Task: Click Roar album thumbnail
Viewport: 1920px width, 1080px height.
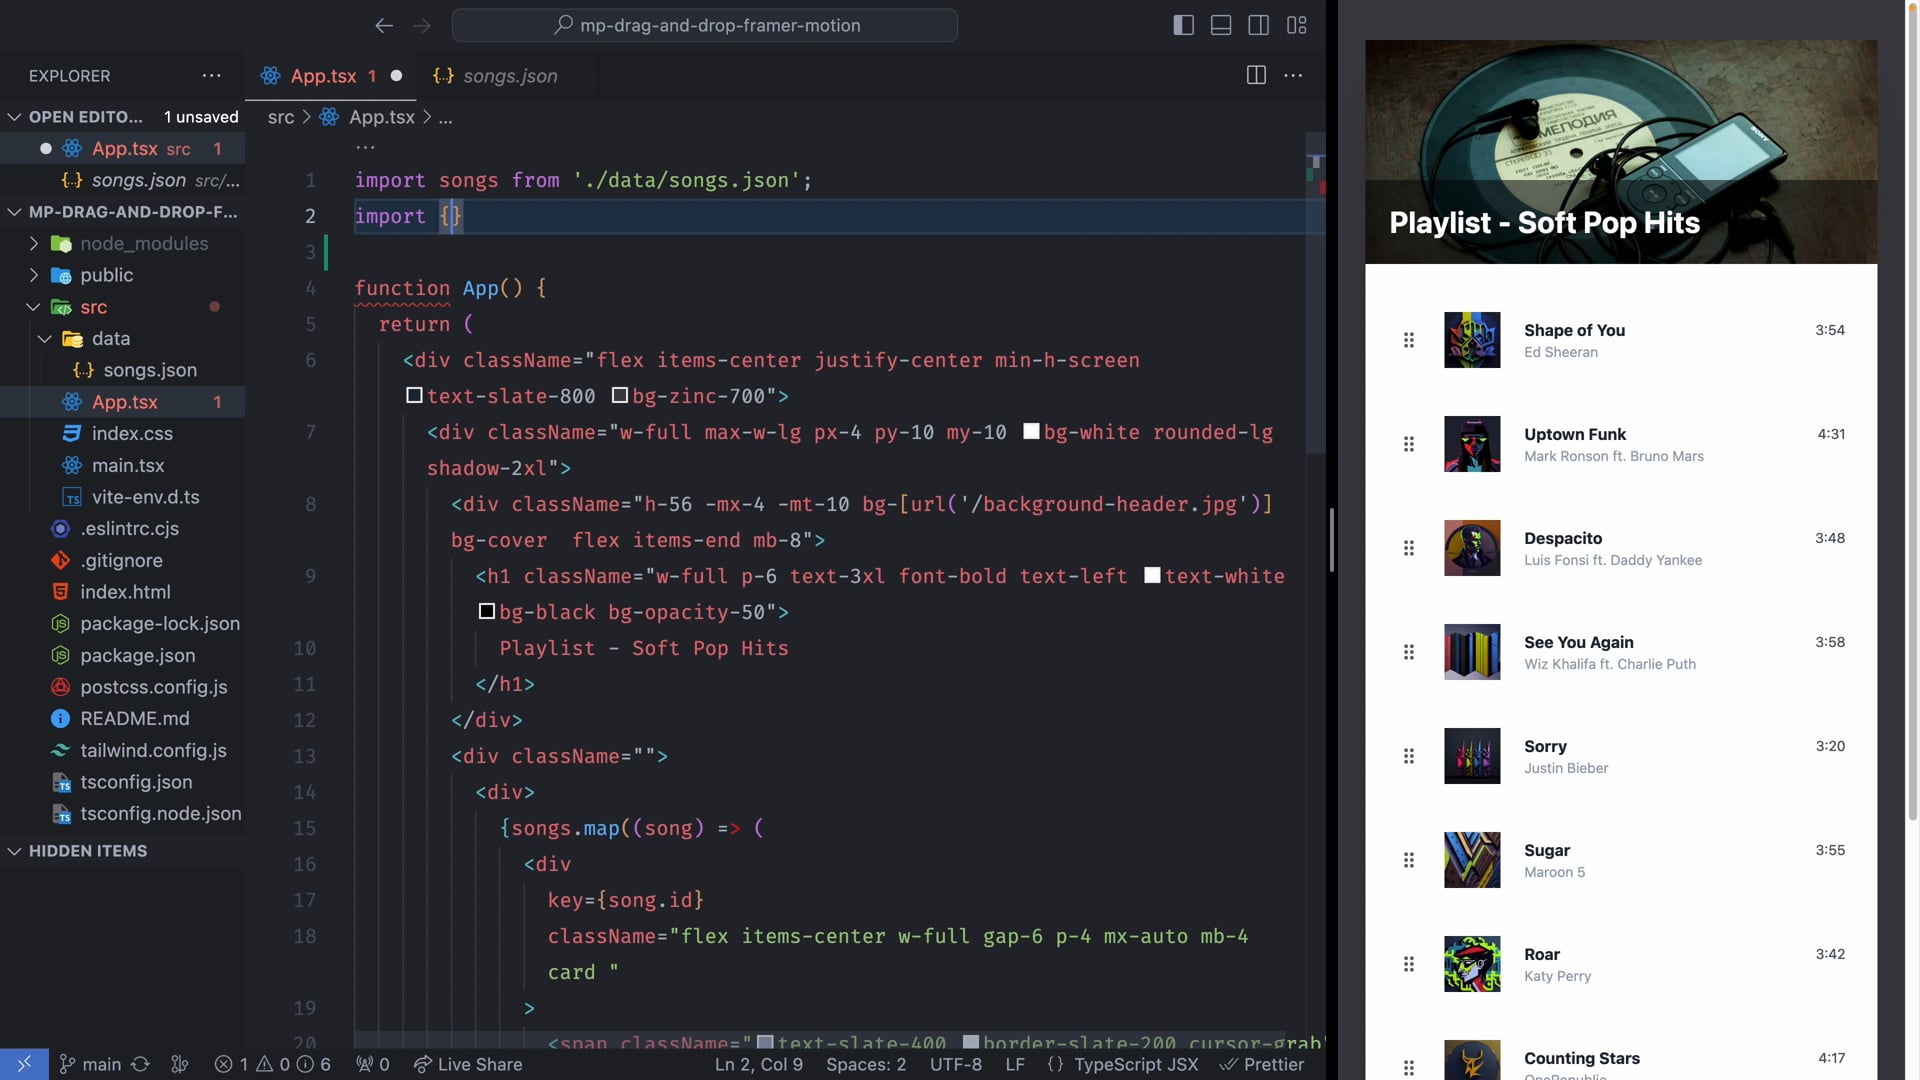Action: (1472, 964)
